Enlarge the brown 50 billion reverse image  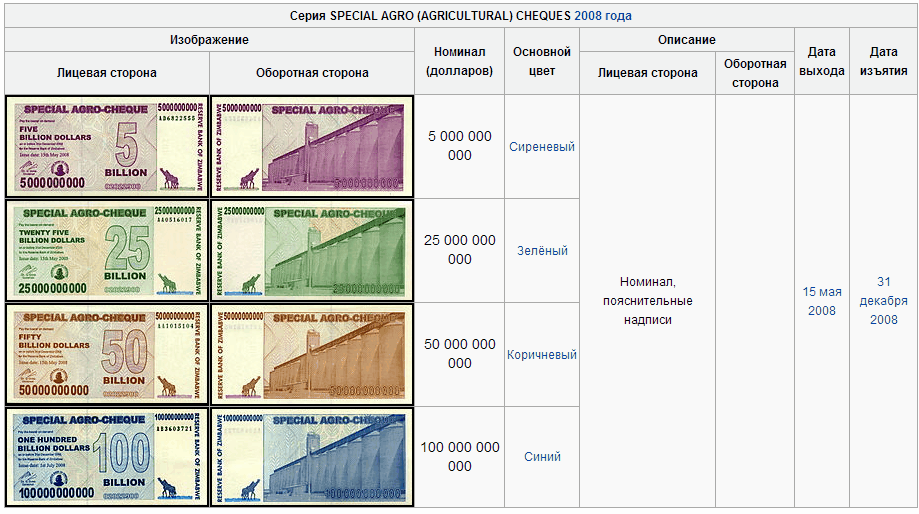[x=312, y=354]
